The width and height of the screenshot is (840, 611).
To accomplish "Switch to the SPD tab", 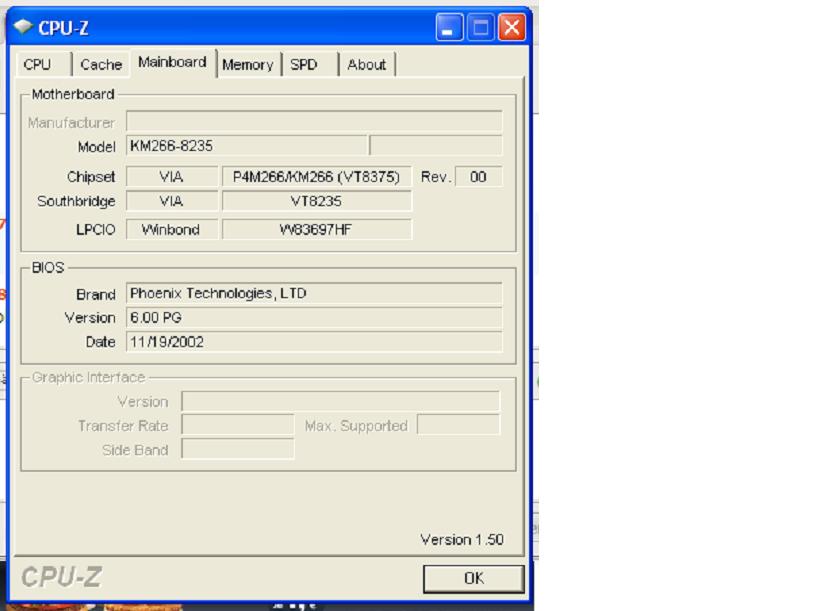I will [310, 65].
